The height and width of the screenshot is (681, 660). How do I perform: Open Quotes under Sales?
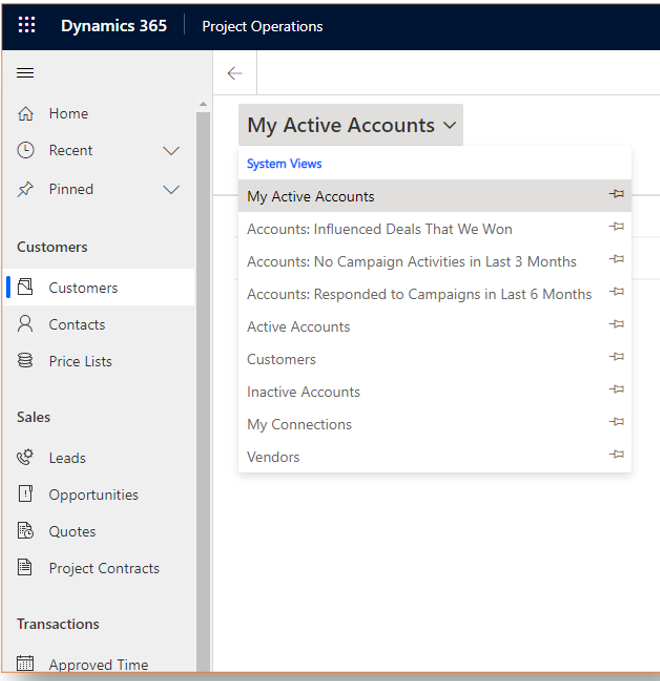(x=99, y=531)
